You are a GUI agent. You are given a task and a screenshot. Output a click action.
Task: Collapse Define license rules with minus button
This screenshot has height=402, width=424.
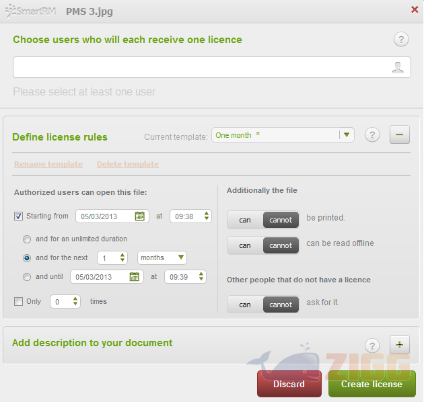pos(399,135)
